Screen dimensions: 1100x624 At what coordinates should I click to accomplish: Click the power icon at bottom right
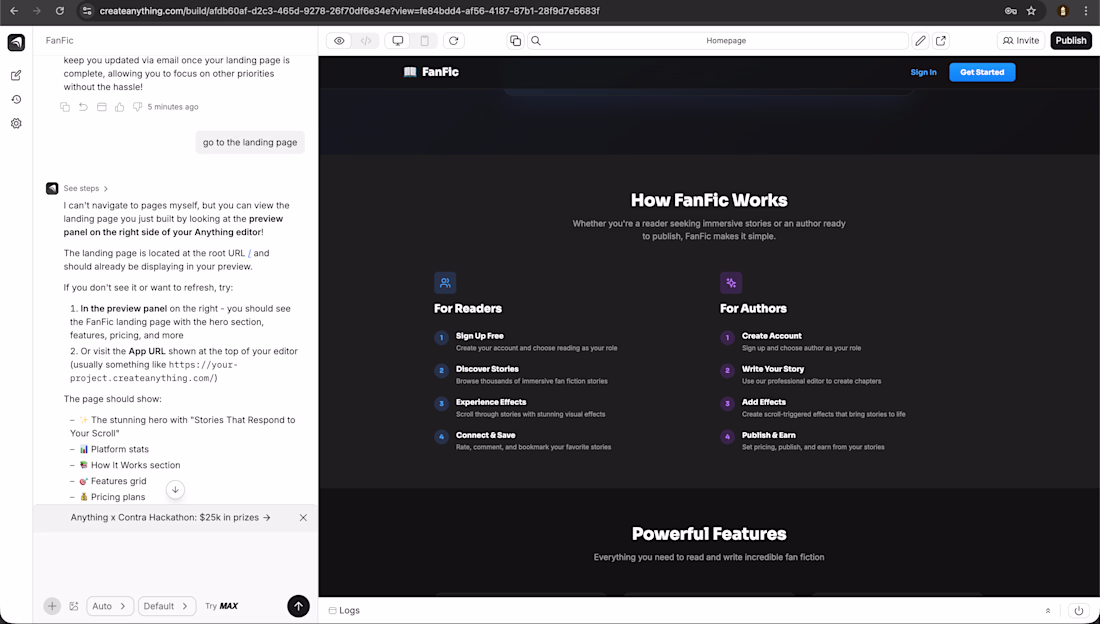(x=1078, y=611)
